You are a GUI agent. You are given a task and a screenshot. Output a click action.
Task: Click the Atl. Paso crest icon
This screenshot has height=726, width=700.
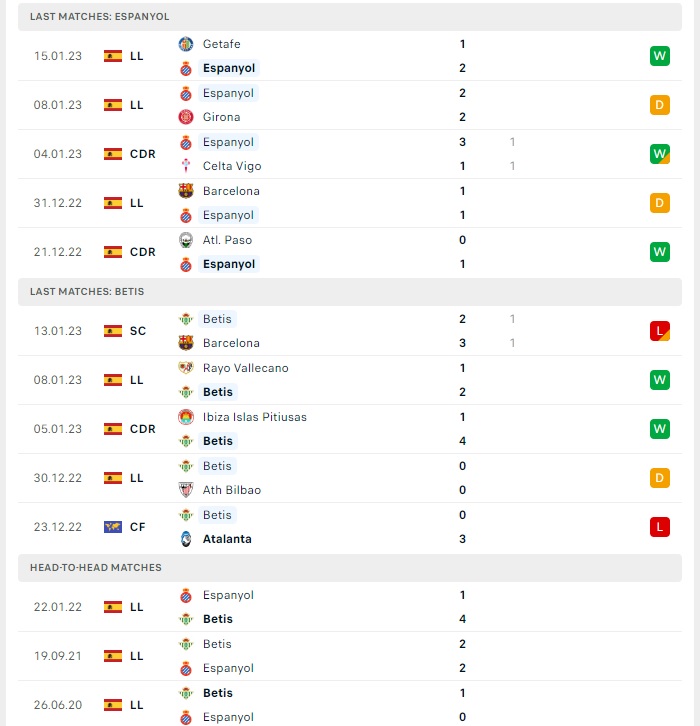186,240
